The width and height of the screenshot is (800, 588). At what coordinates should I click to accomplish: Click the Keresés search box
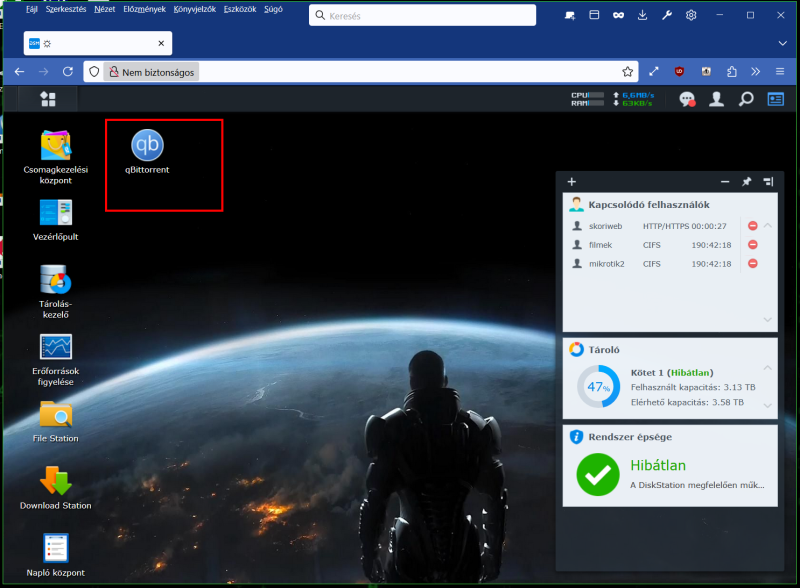(x=422, y=15)
